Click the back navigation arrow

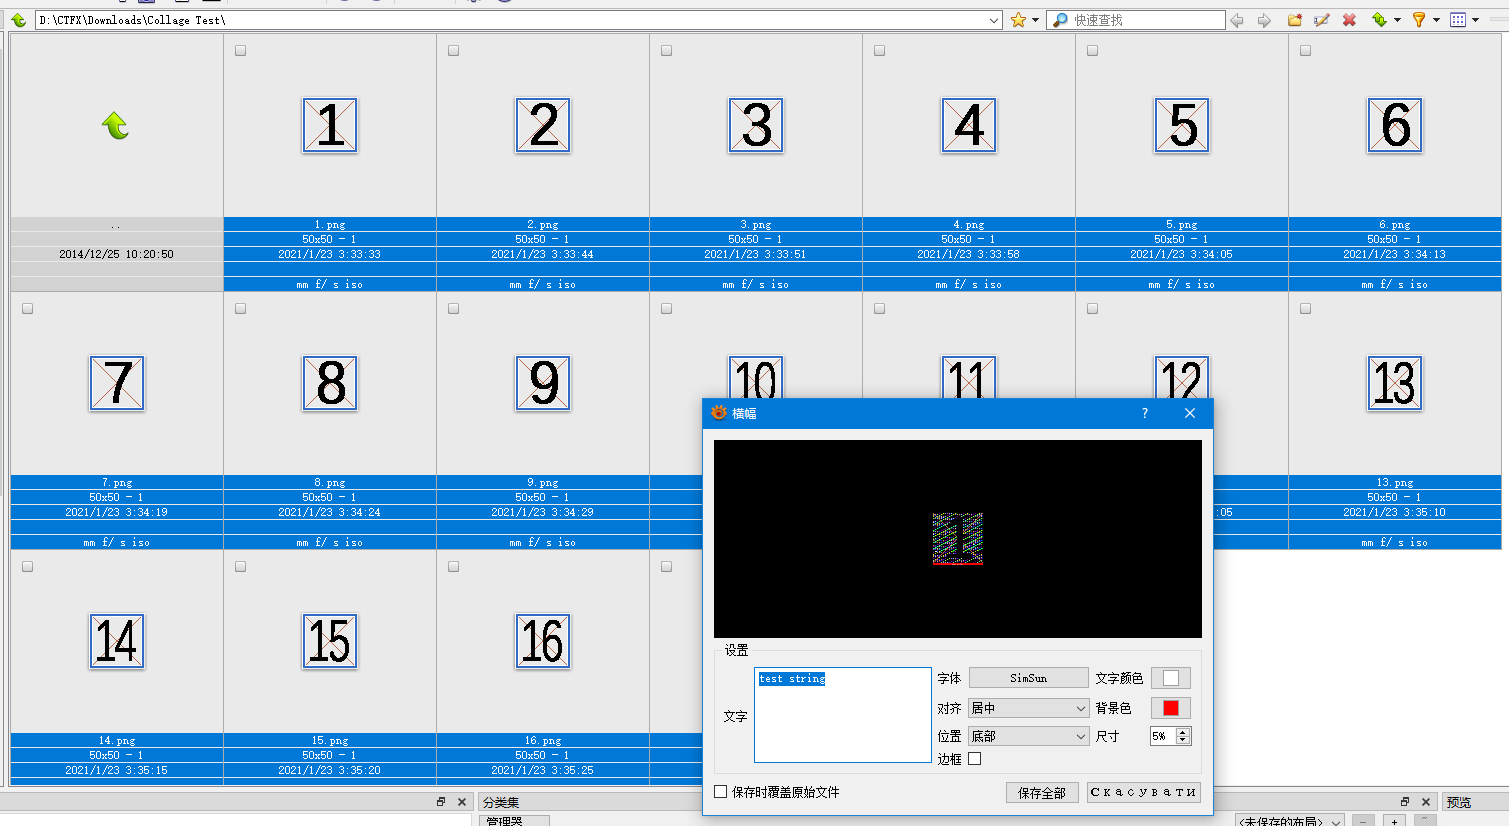1237,20
